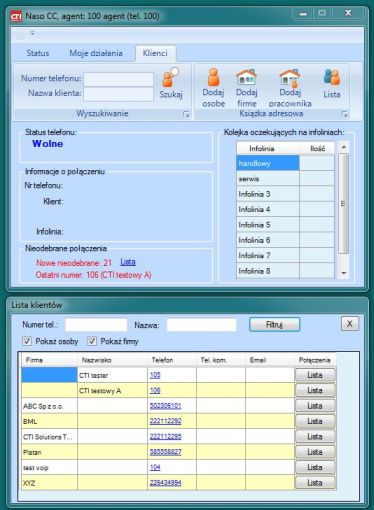The image size is (374, 510).
Task: Dial test voip number 104
Action: pos(155,467)
